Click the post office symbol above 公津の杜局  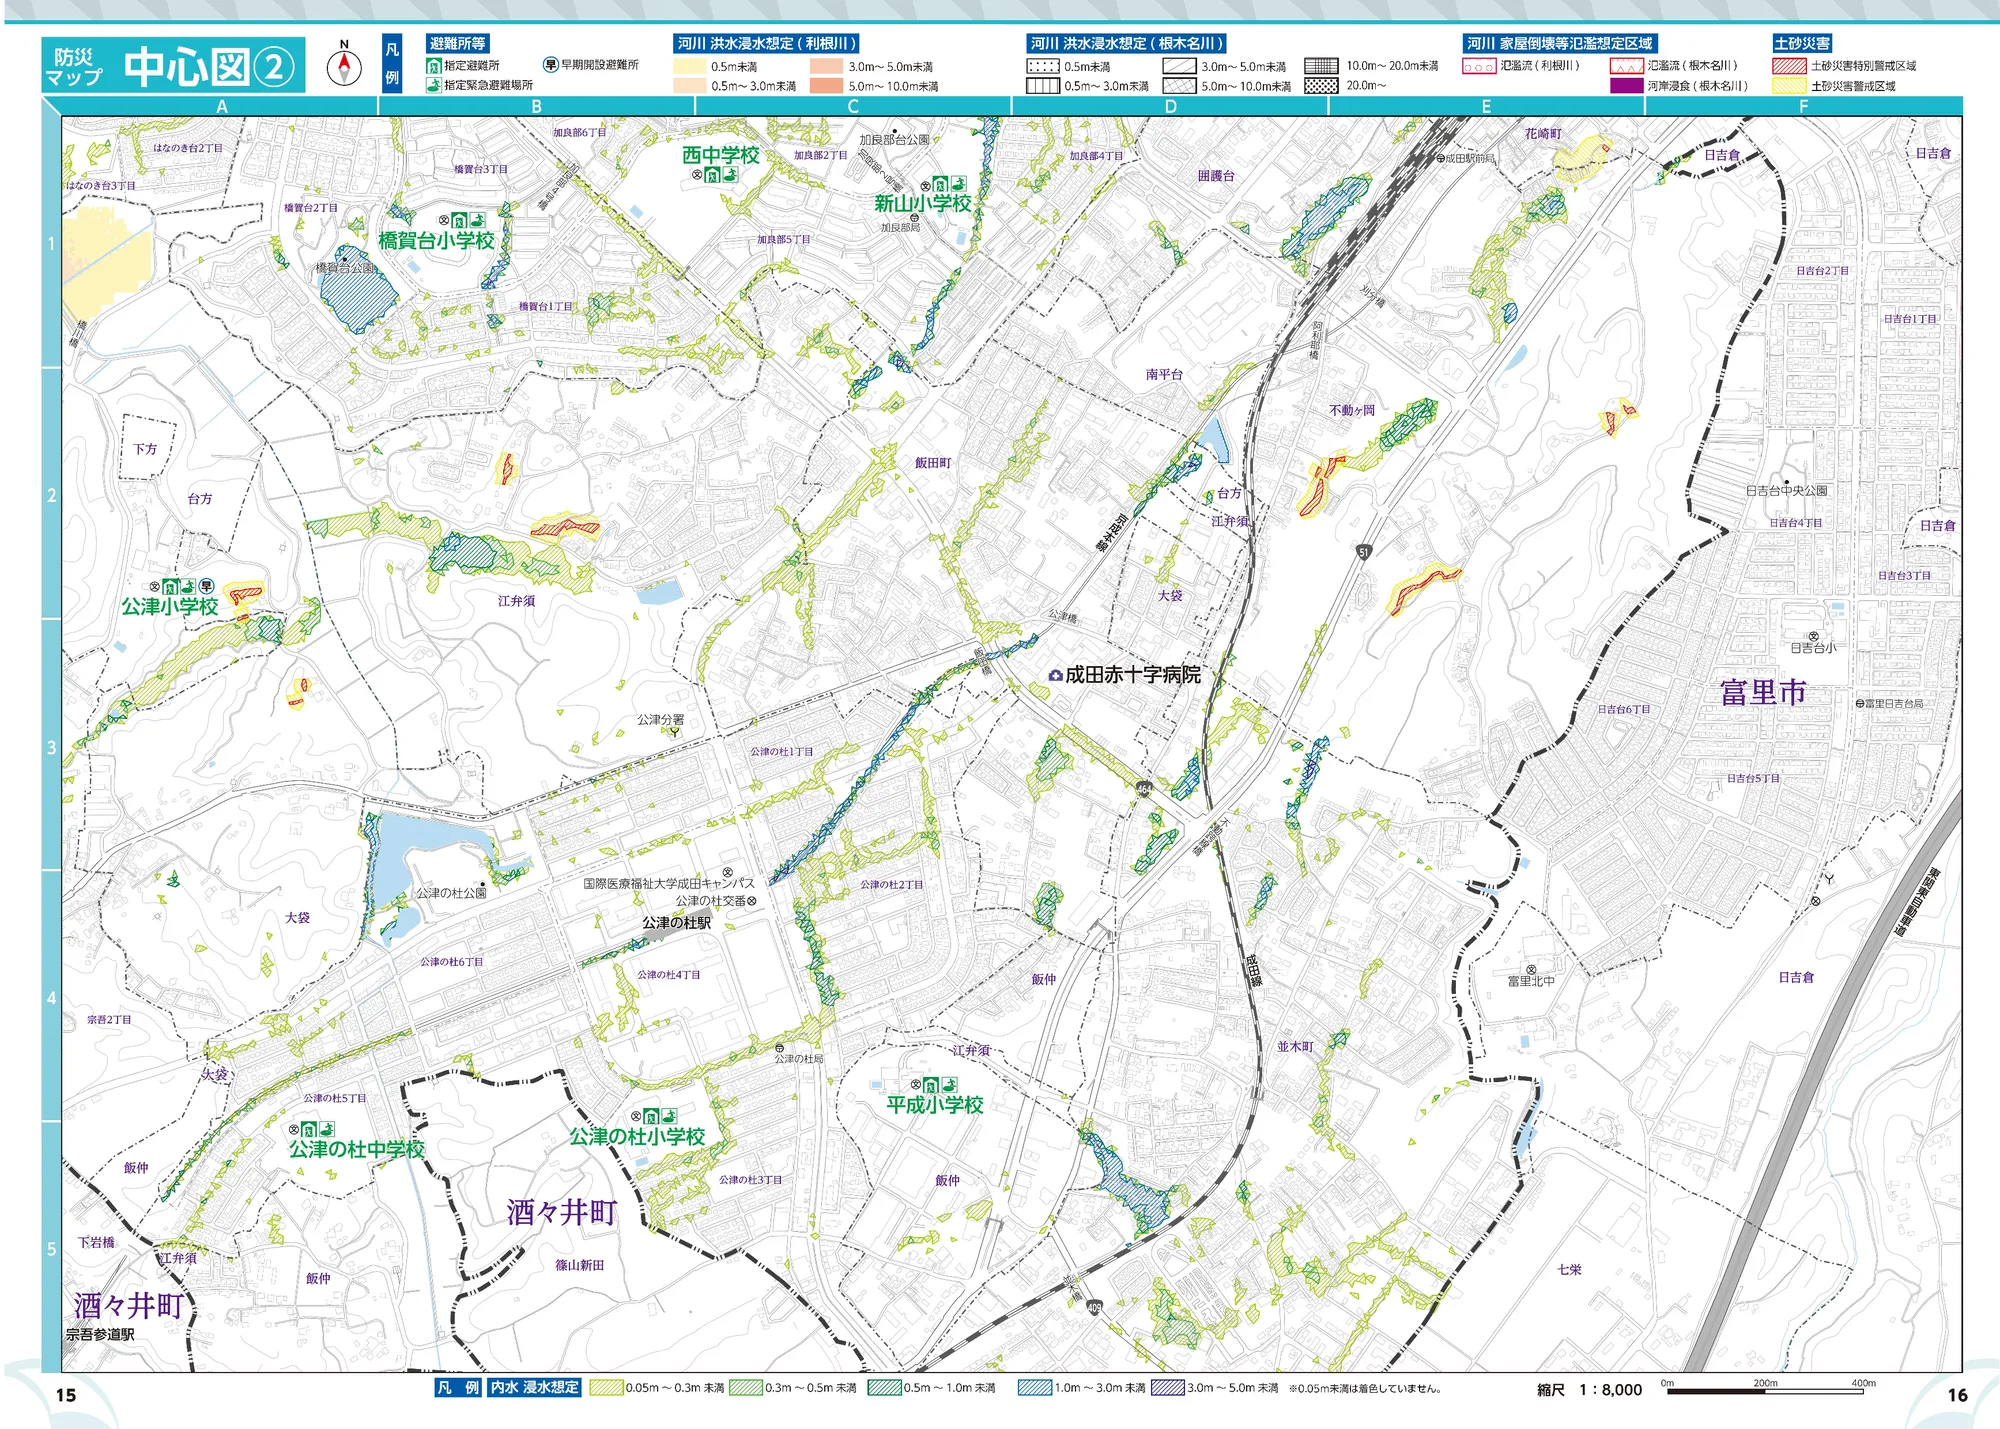pos(780,1048)
